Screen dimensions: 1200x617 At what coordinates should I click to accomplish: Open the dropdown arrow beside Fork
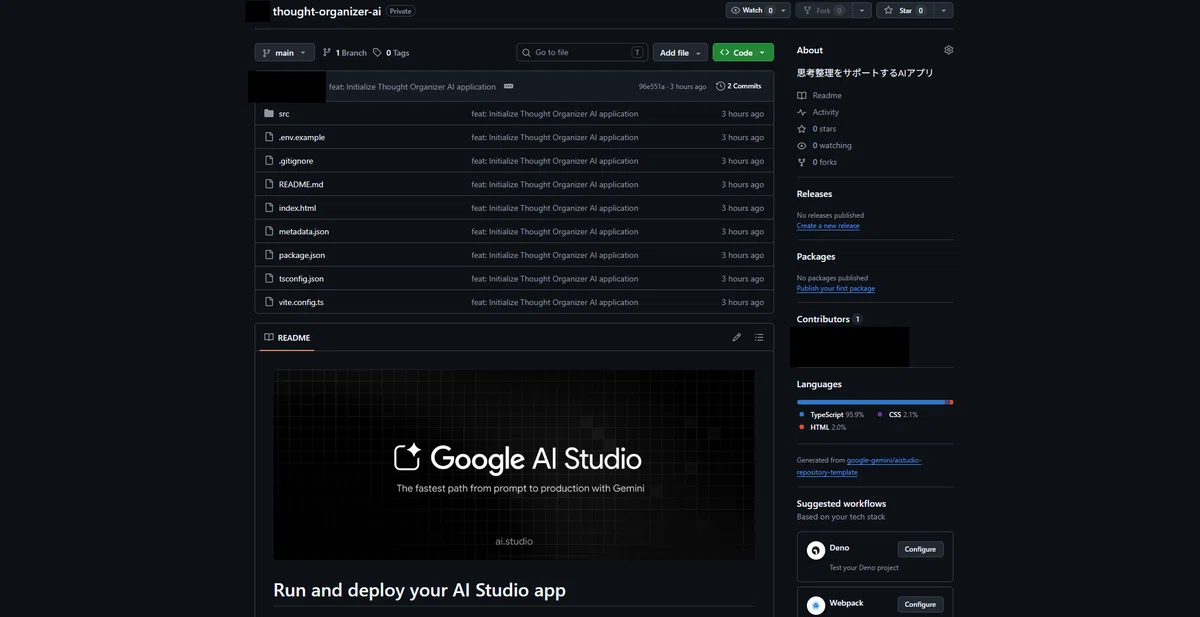click(x=861, y=10)
